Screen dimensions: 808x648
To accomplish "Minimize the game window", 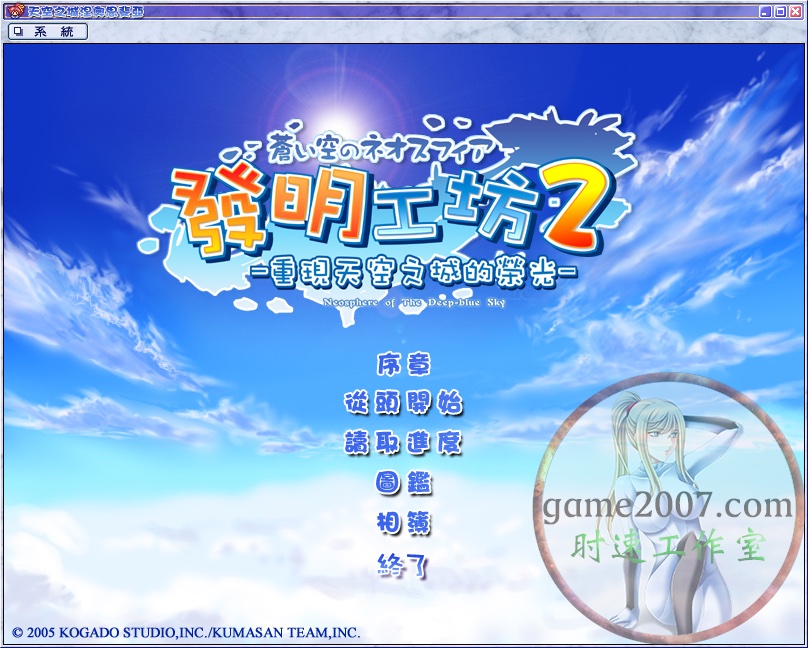I will point(765,11).
